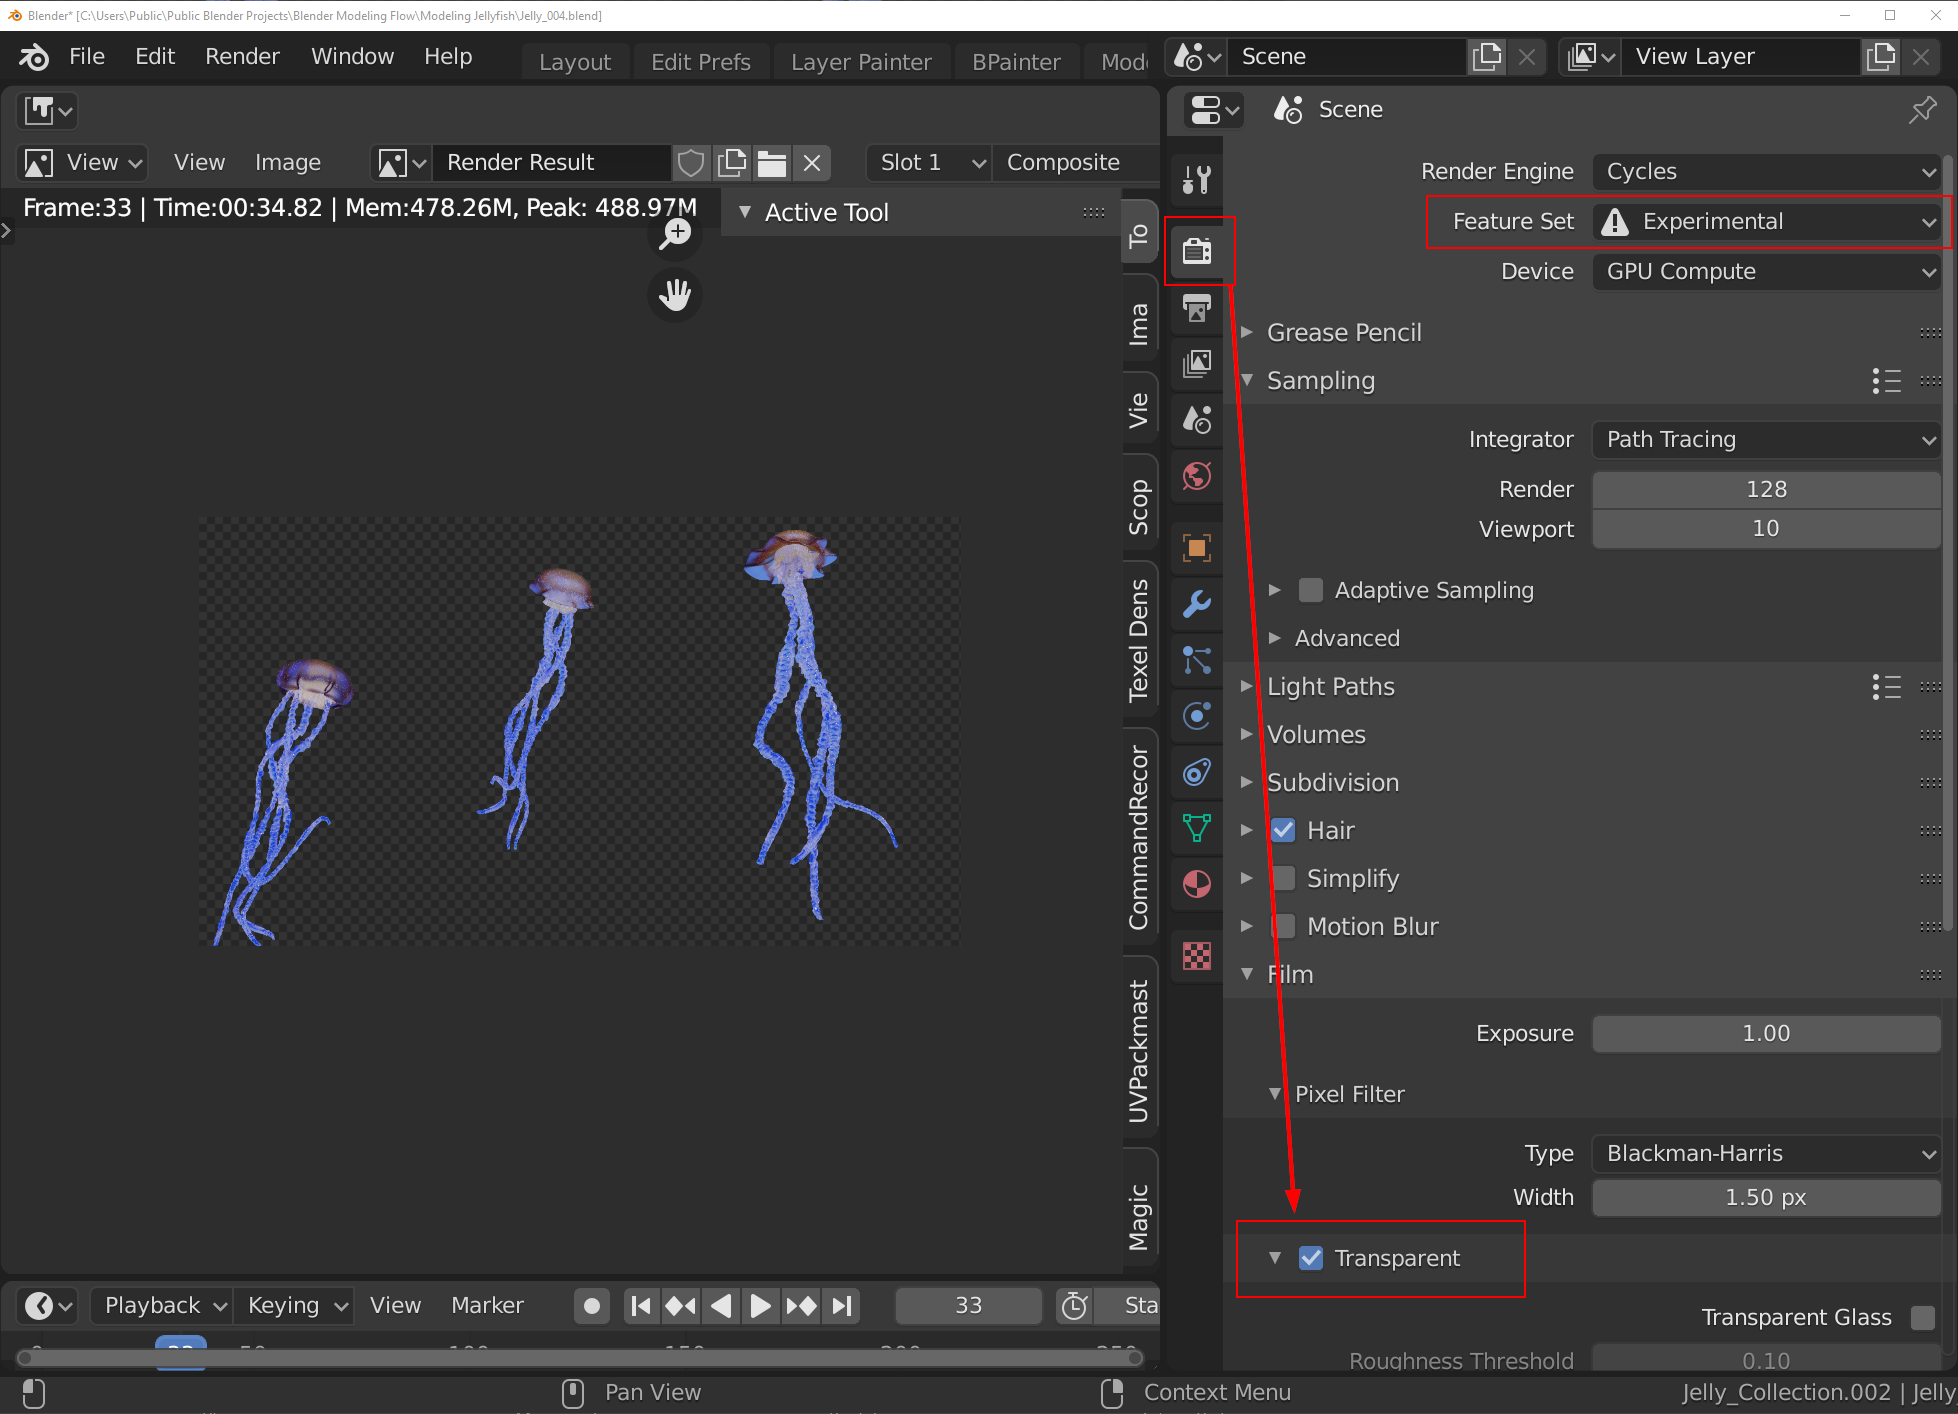Open the Physics properties tab icon
Image resolution: width=1958 pixels, height=1414 pixels.
pos(1197,716)
